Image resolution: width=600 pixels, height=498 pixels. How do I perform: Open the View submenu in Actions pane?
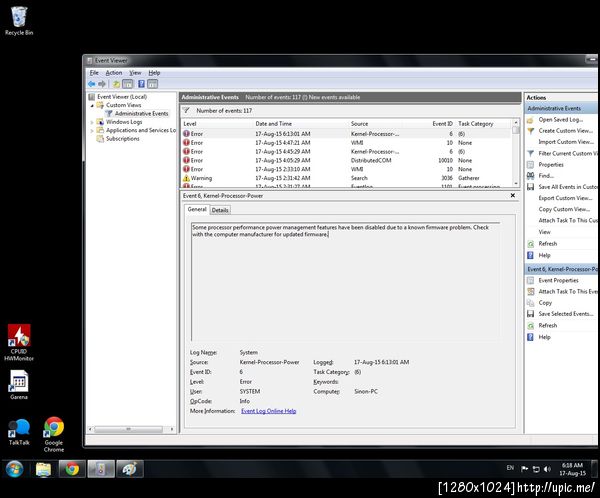pyautogui.click(x=545, y=232)
